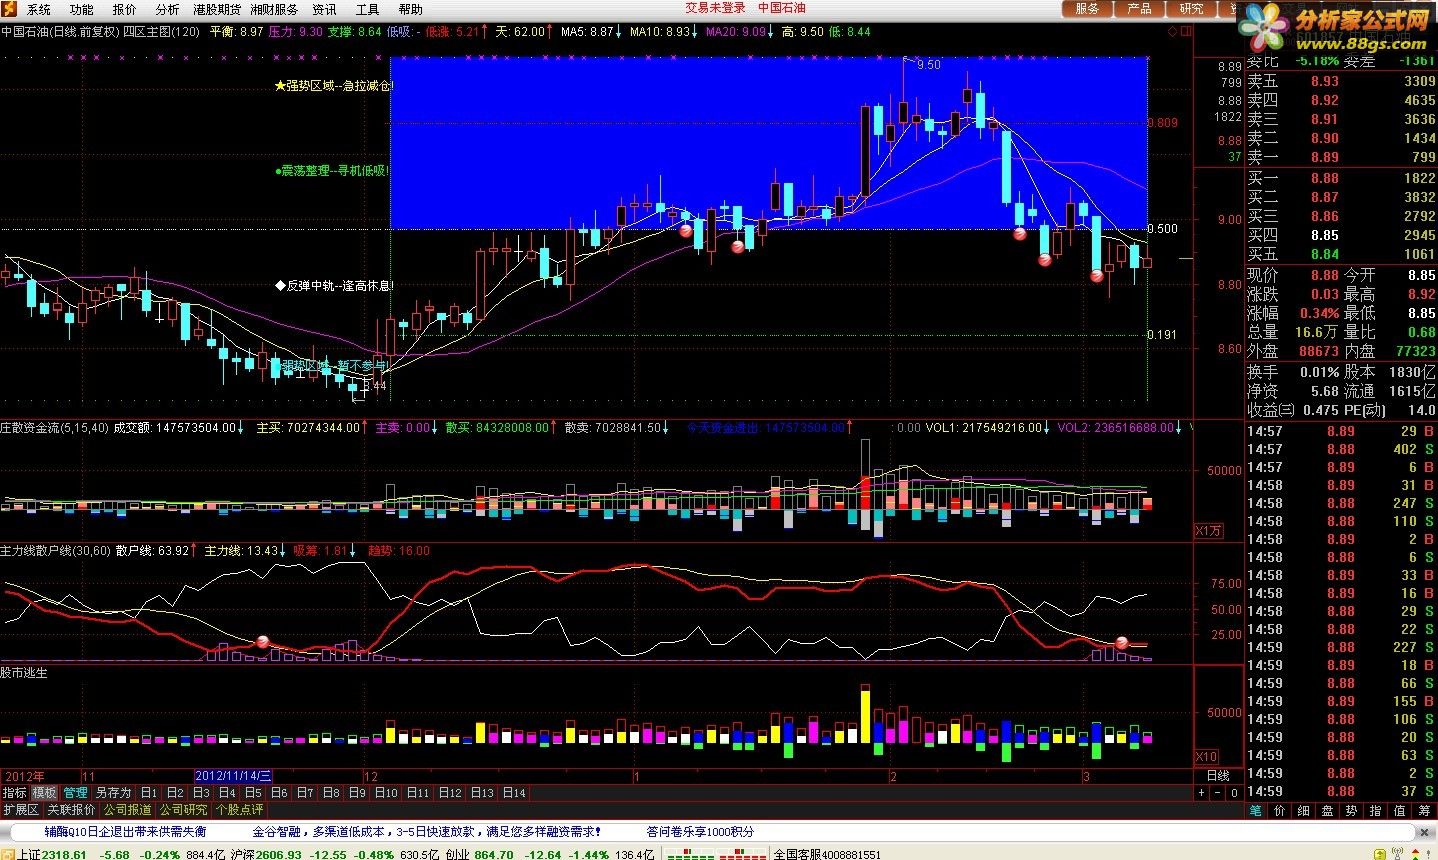
Task: Close the news ticker bar
Action: pos(1425,832)
